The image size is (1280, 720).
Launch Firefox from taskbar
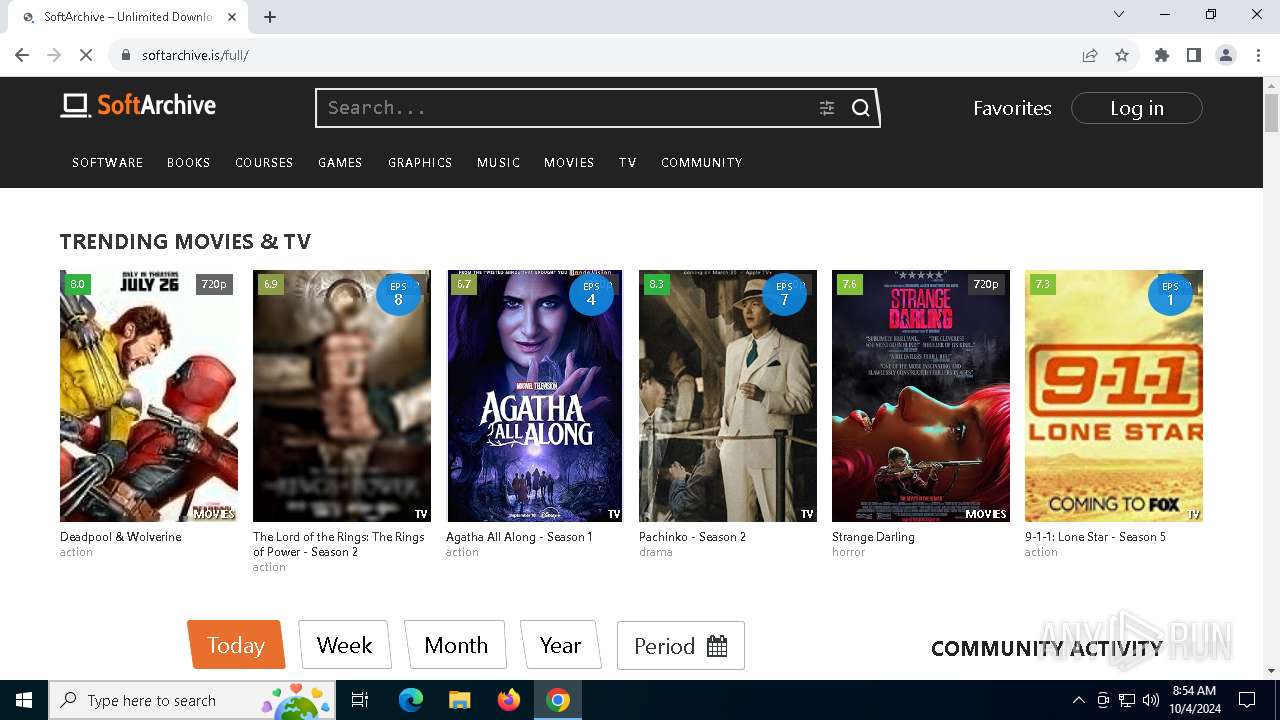509,700
